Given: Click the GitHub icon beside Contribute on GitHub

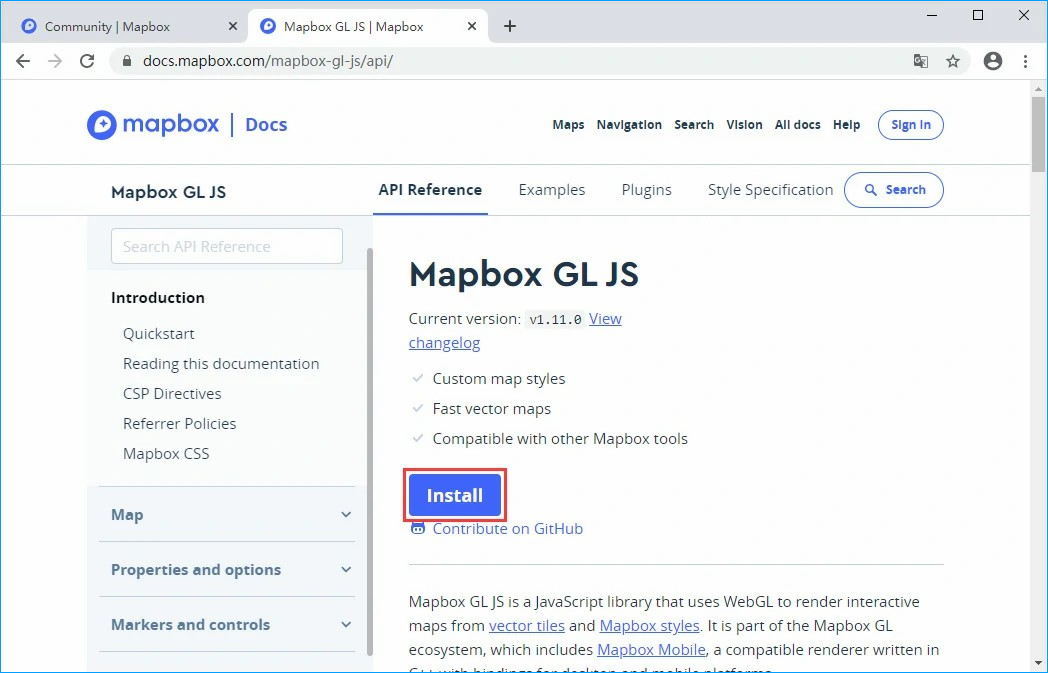Looking at the screenshot, I should [417, 528].
